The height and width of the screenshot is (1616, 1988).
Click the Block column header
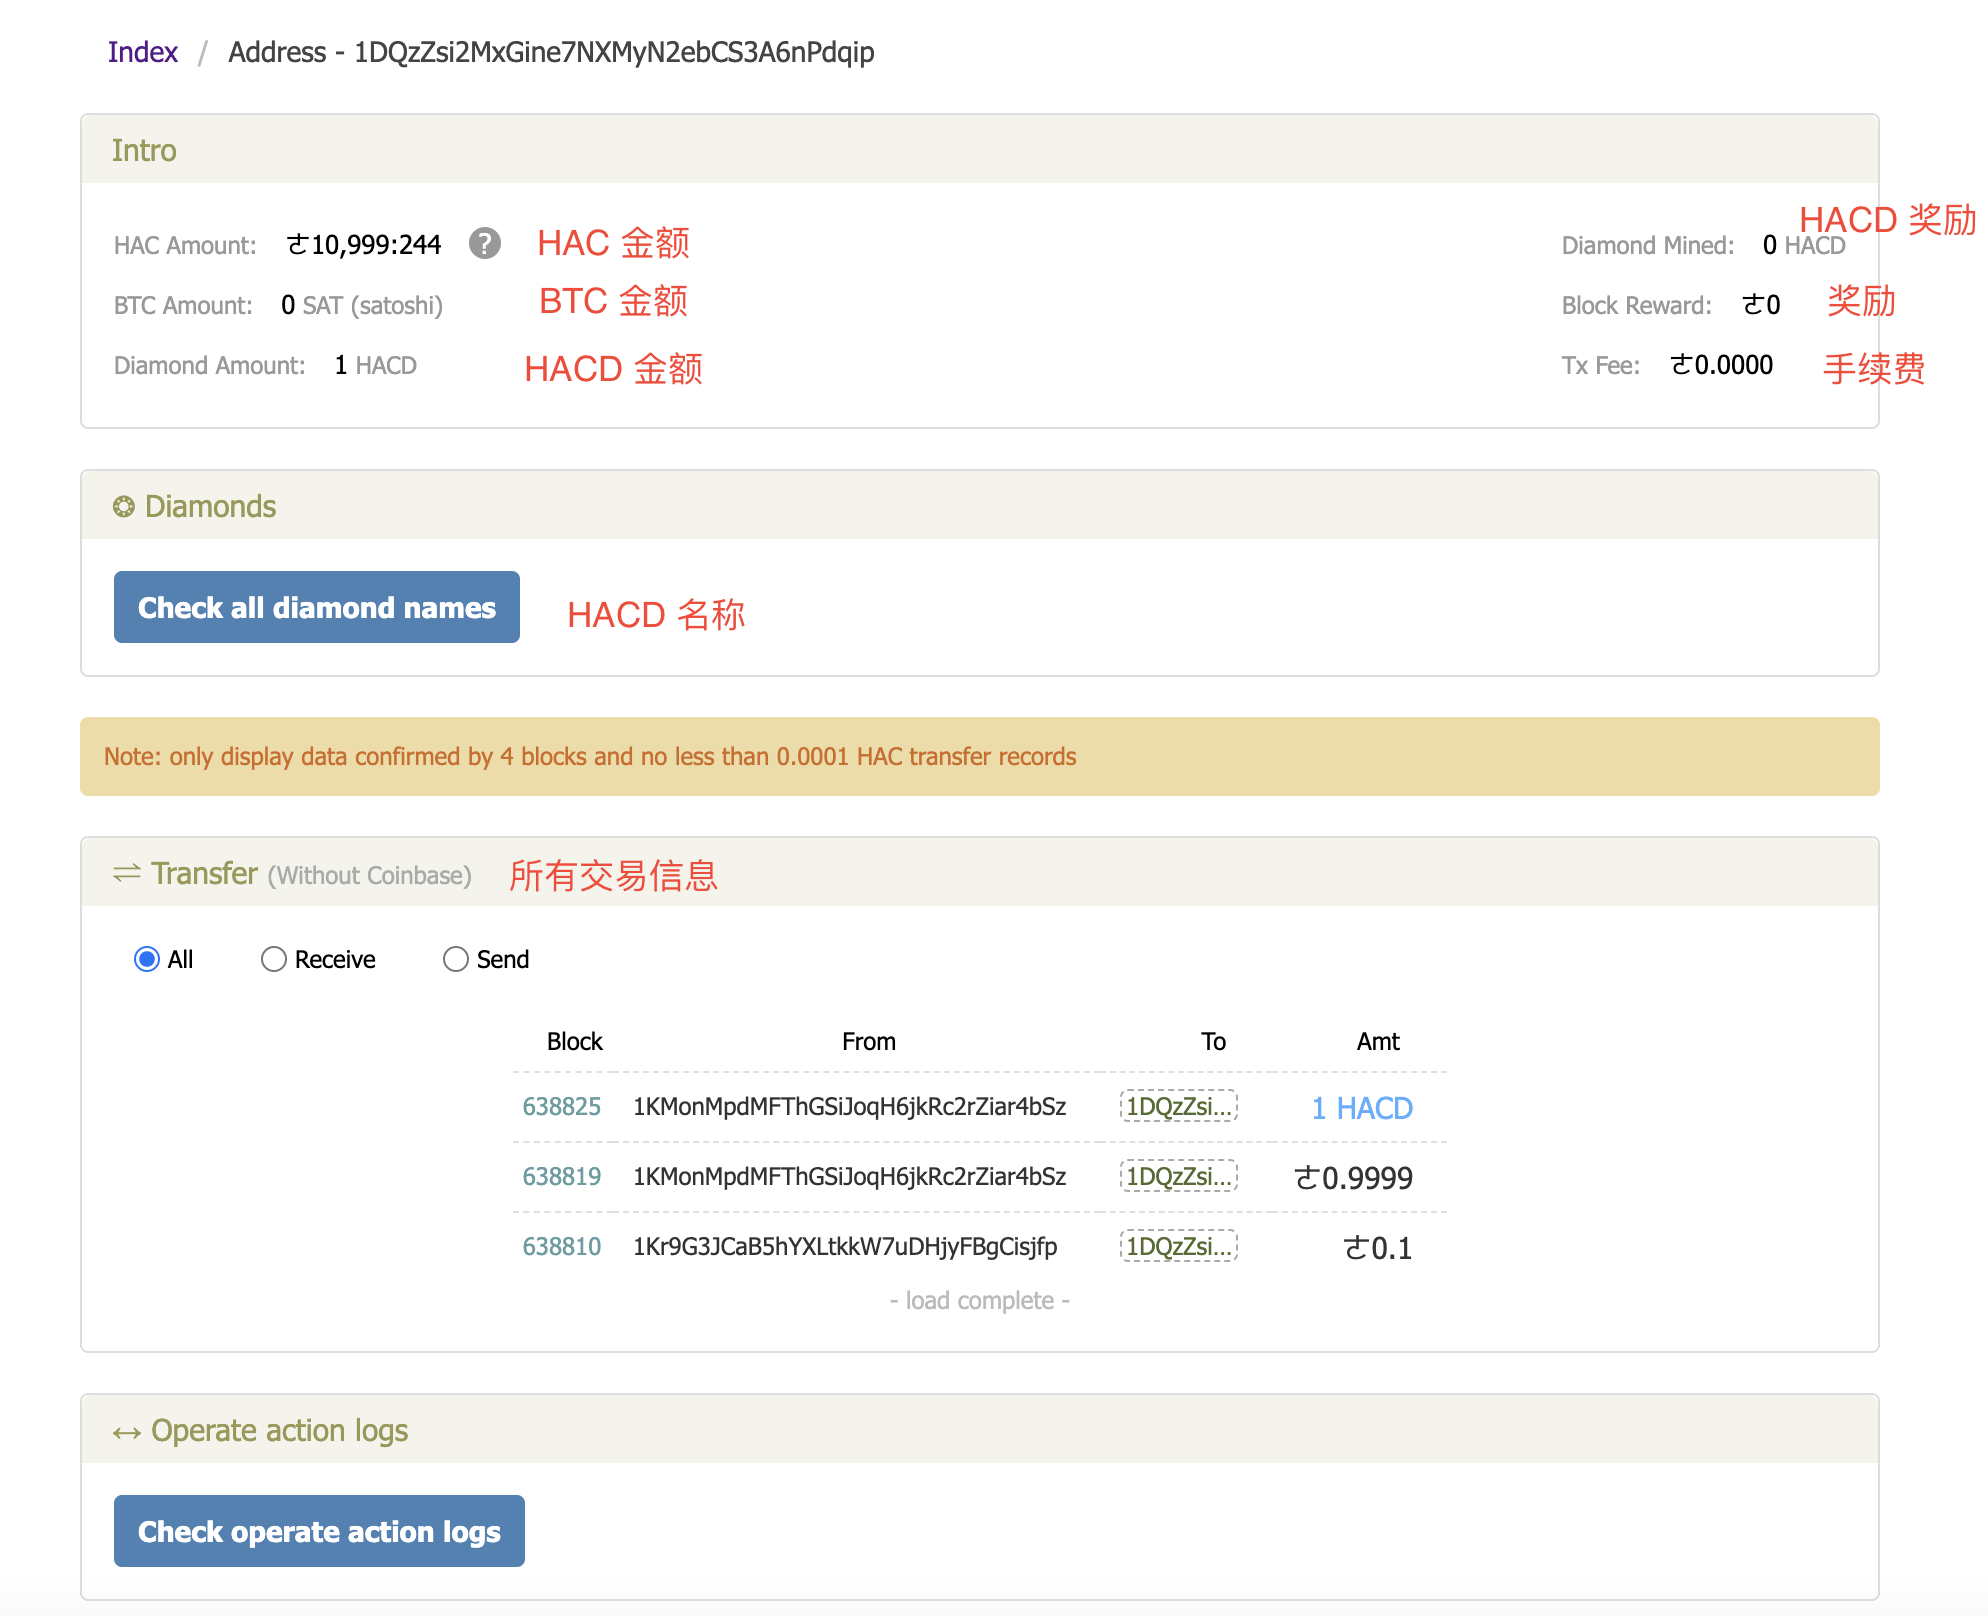pos(574,1042)
